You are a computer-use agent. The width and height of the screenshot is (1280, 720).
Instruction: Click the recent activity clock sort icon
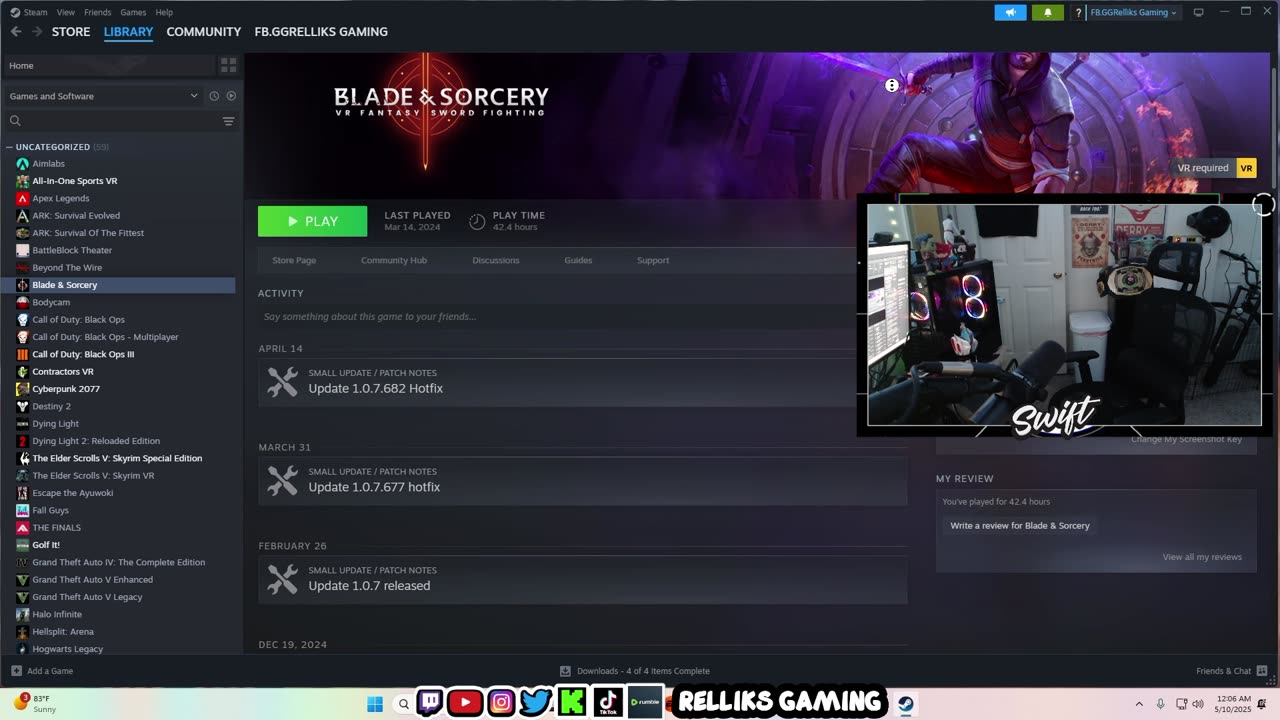point(214,96)
